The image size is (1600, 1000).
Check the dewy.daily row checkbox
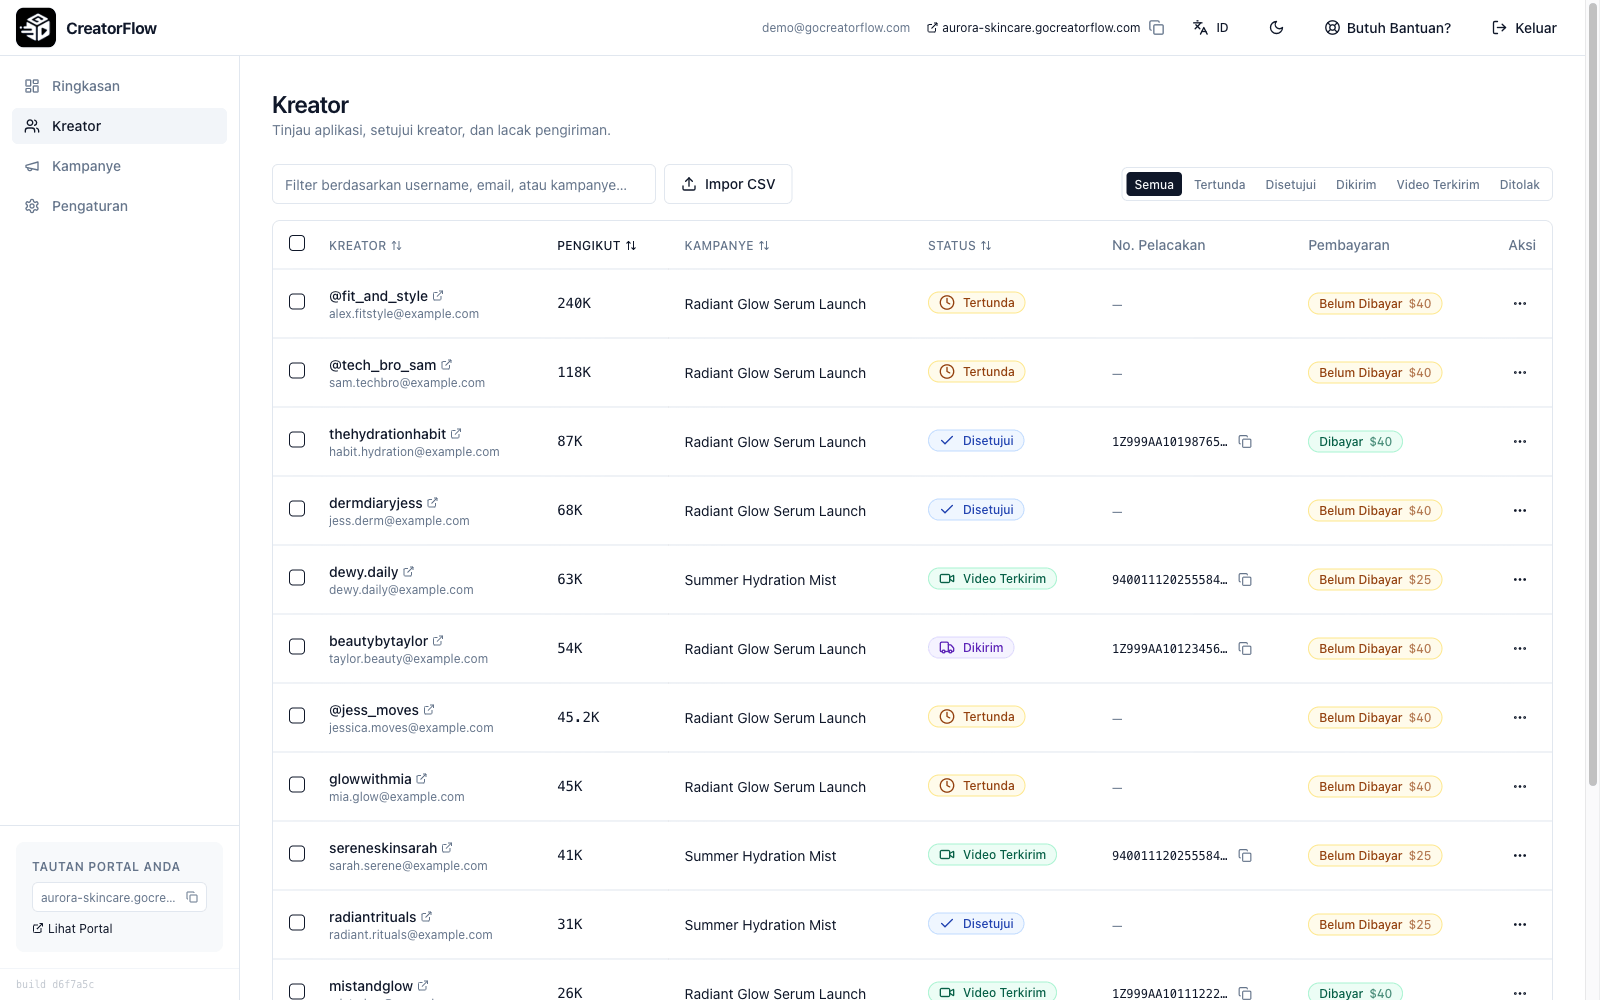pos(297,578)
